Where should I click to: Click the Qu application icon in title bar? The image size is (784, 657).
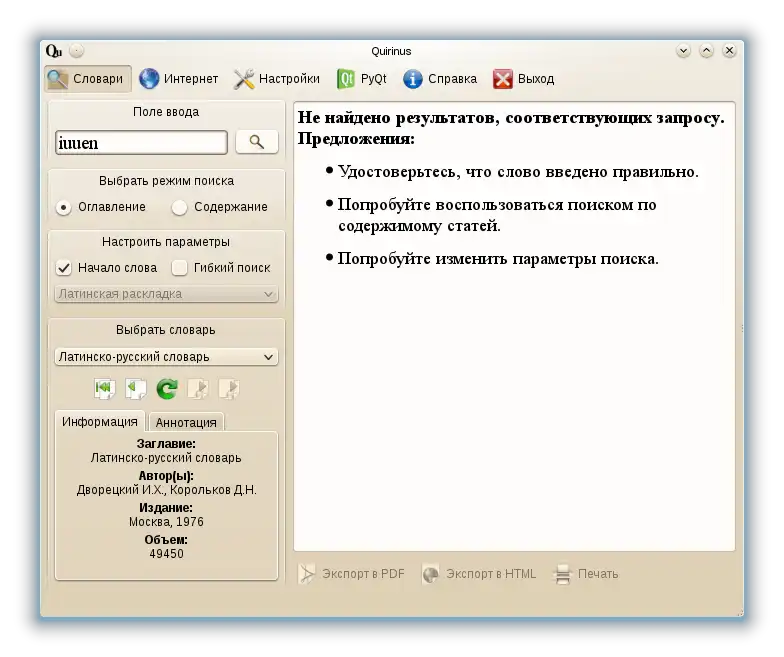[54, 51]
